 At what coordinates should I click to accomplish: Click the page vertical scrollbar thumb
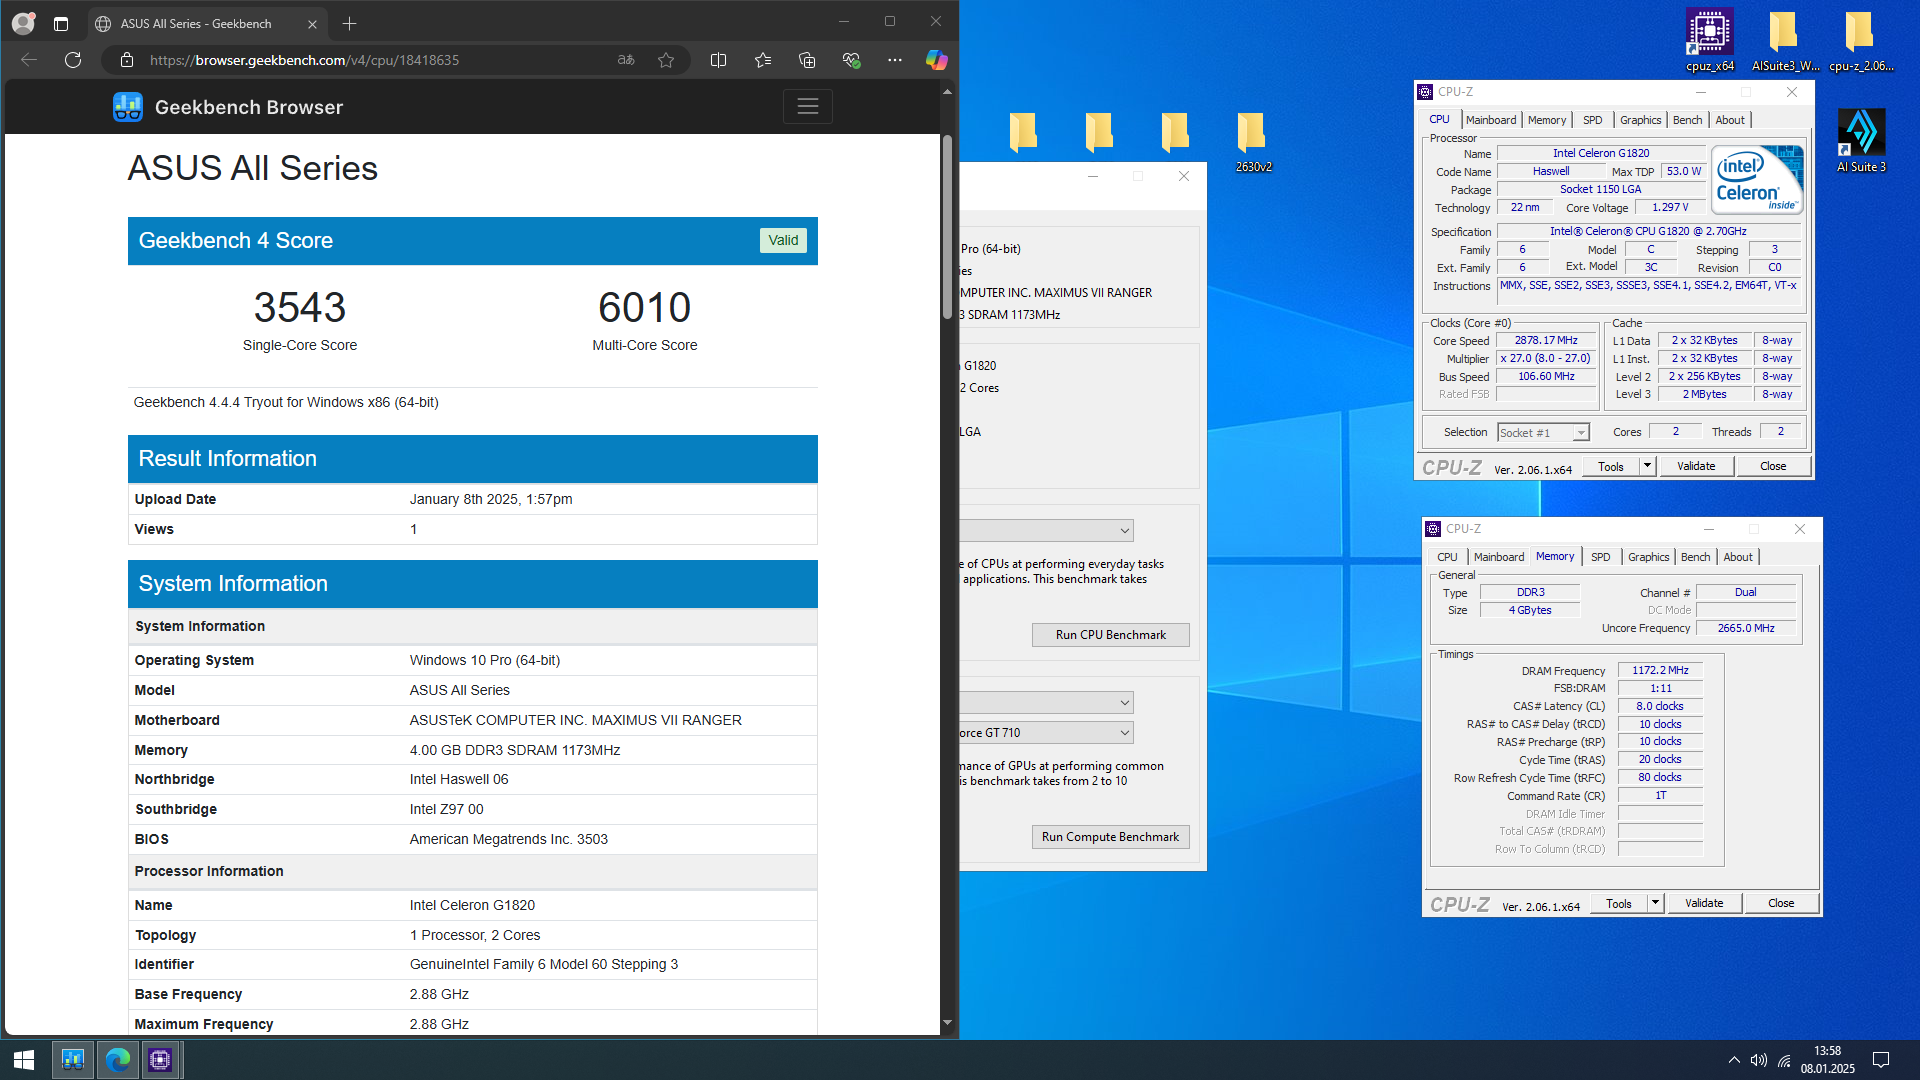tap(947, 226)
